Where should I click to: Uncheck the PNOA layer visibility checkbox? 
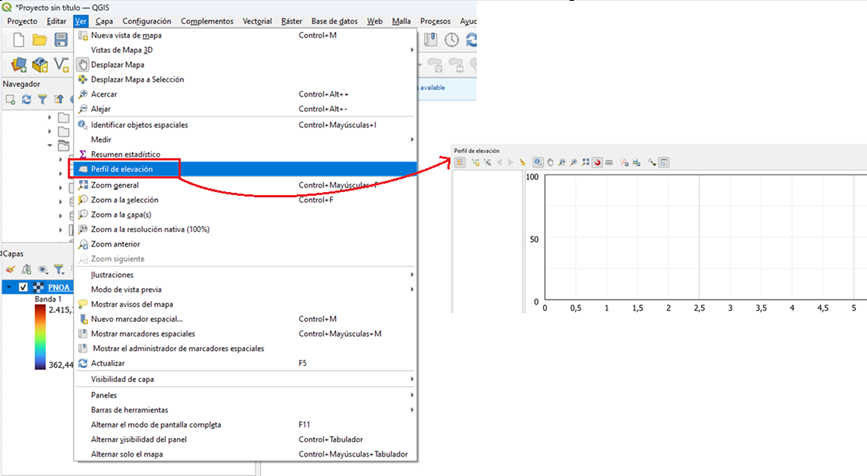[24, 287]
